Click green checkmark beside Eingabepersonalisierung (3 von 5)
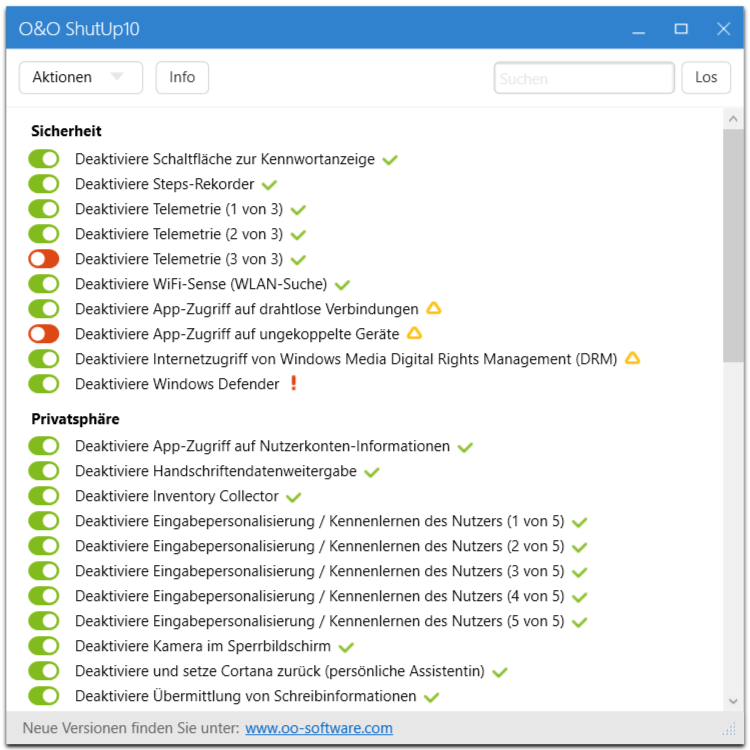The height and width of the screenshot is (750, 750). point(579,572)
